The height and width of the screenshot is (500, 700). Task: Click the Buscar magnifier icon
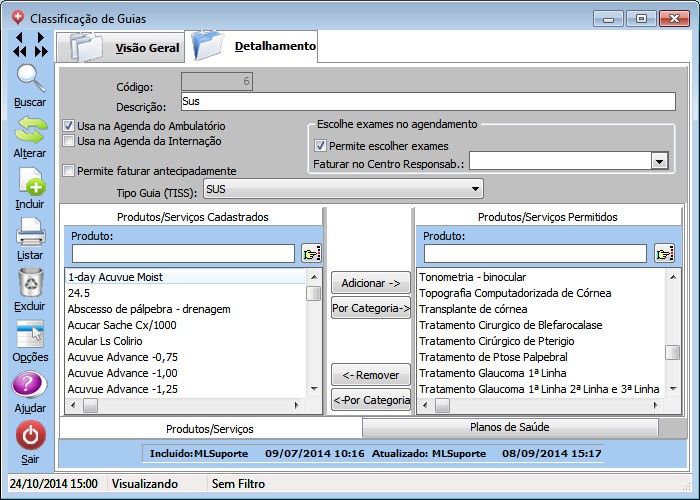click(x=30, y=79)
